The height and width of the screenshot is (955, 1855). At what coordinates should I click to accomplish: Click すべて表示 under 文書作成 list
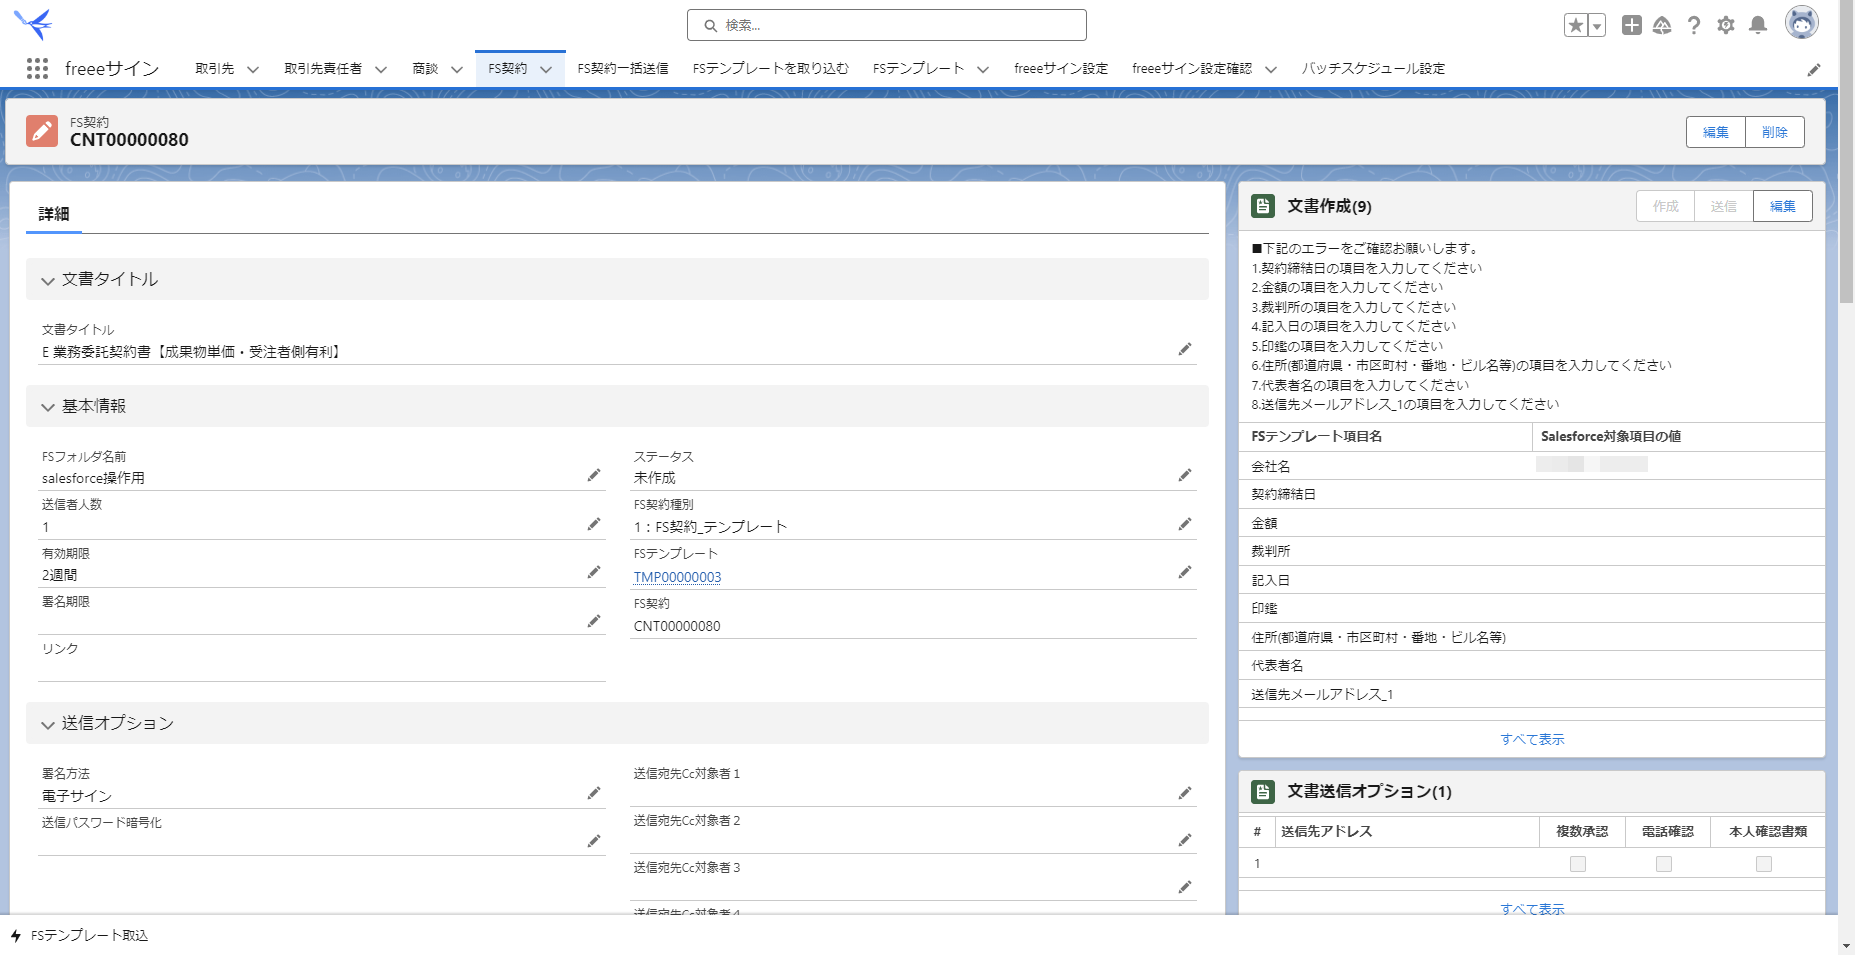coord(1532,740)
